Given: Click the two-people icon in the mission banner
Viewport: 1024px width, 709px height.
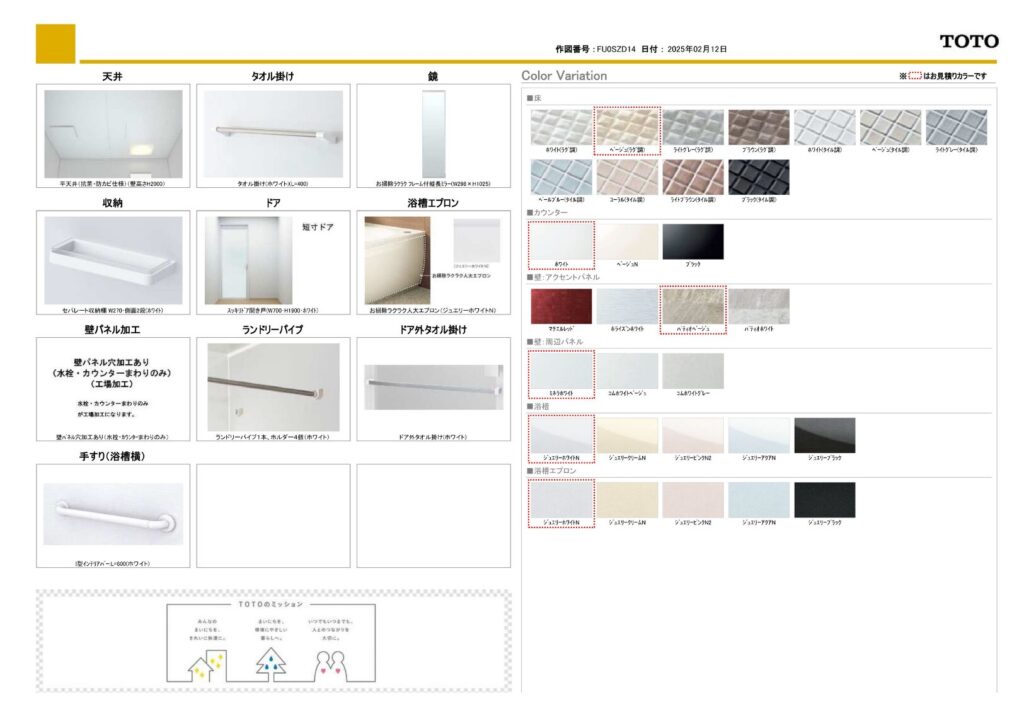Looking at the screenshot, I should point(337,661).
